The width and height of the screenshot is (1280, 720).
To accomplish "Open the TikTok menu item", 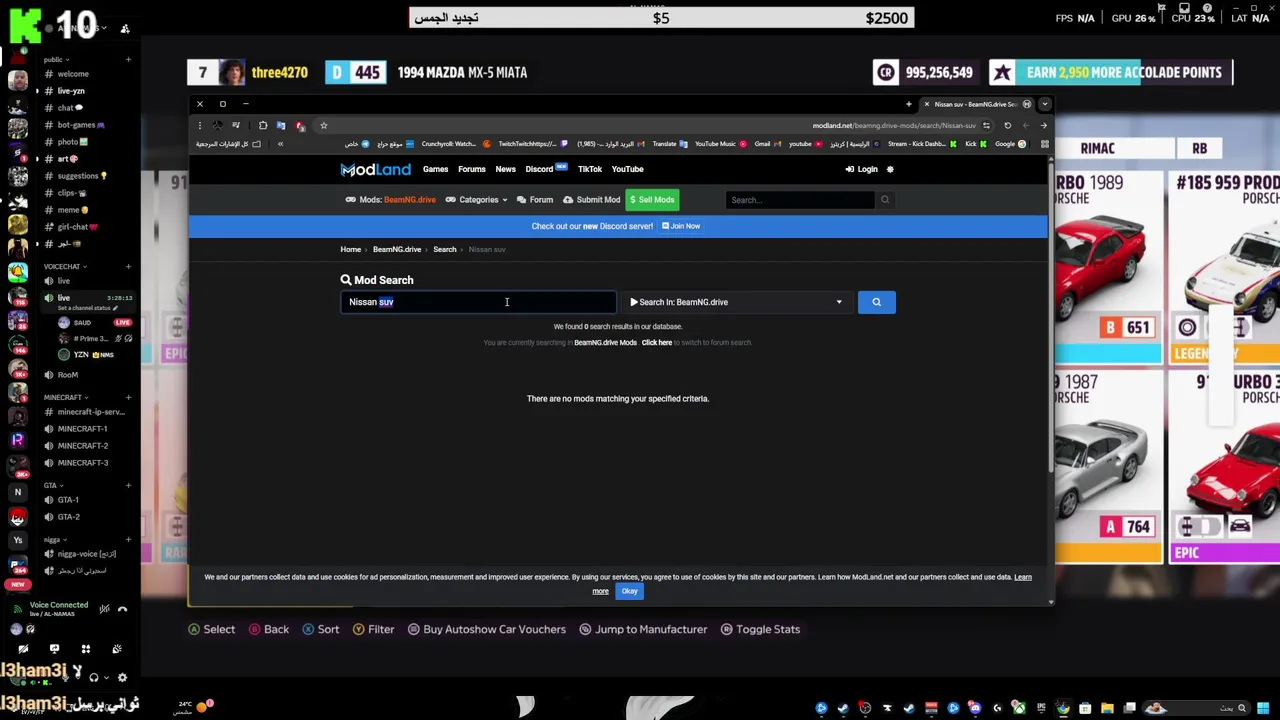I will [x=589, y=169].
